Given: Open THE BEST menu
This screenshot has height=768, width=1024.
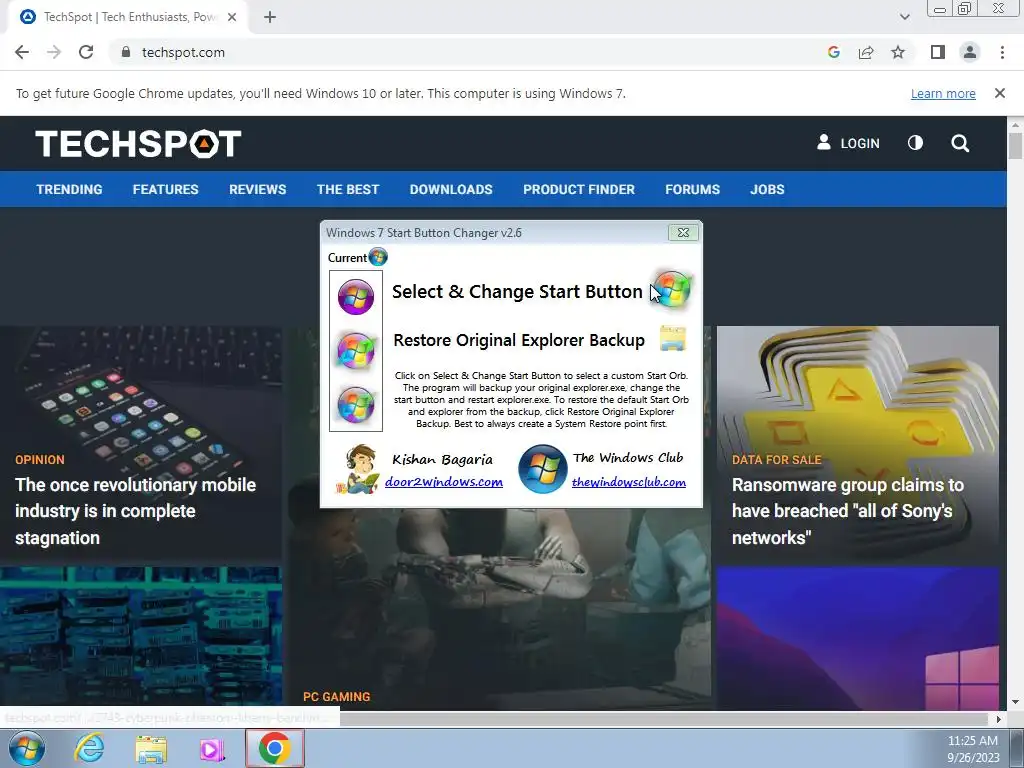Looking at the screenshot, I should pos(348,189).
